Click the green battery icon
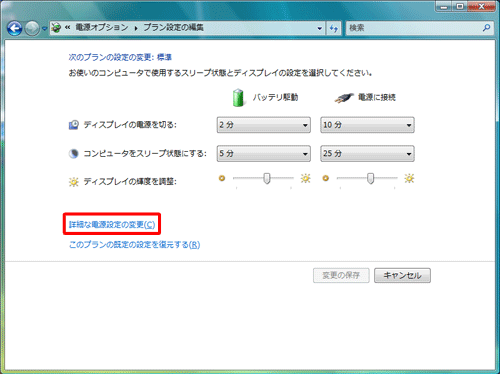The width and height of the screenshot is (500, 374). click(x=238, y=98)
